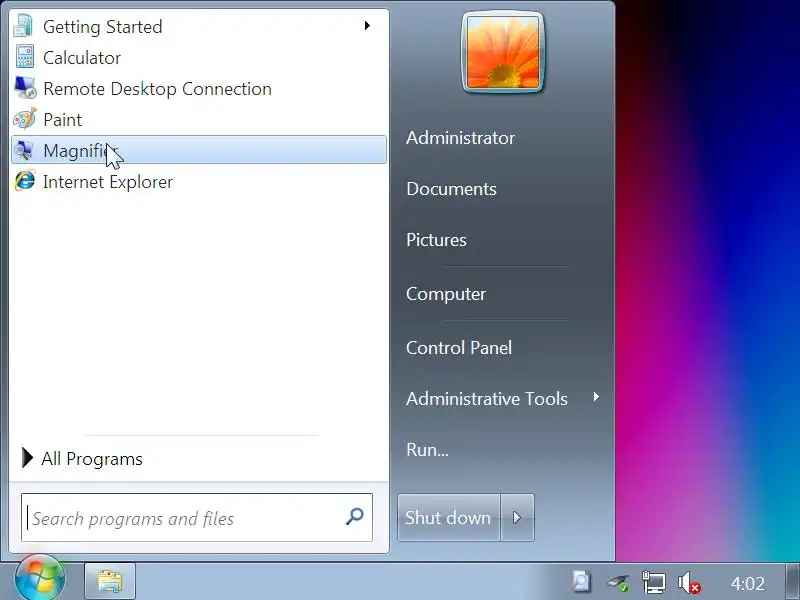This screenshot has width=800, height=600.
Task: Click the Magnifier icon
Action: click(x=24, y=150)
